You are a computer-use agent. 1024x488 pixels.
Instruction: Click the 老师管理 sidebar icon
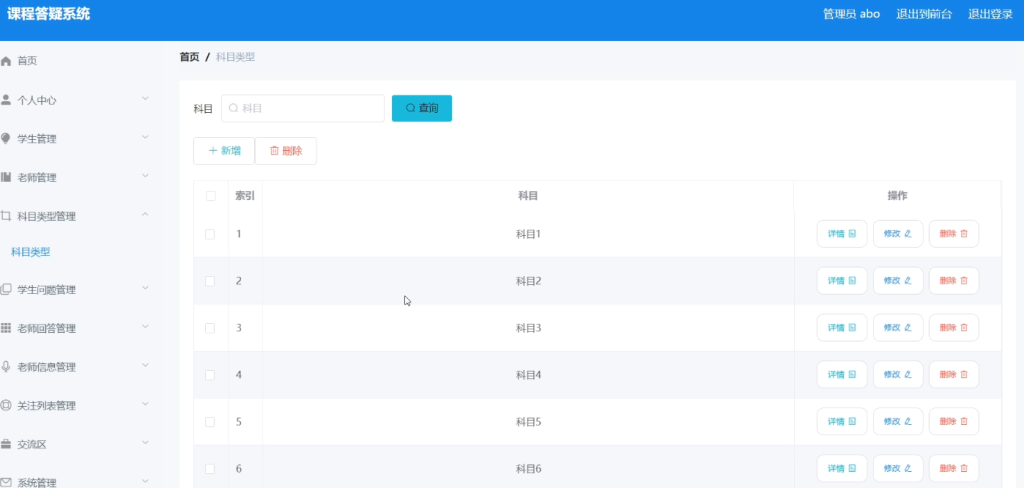6,177
